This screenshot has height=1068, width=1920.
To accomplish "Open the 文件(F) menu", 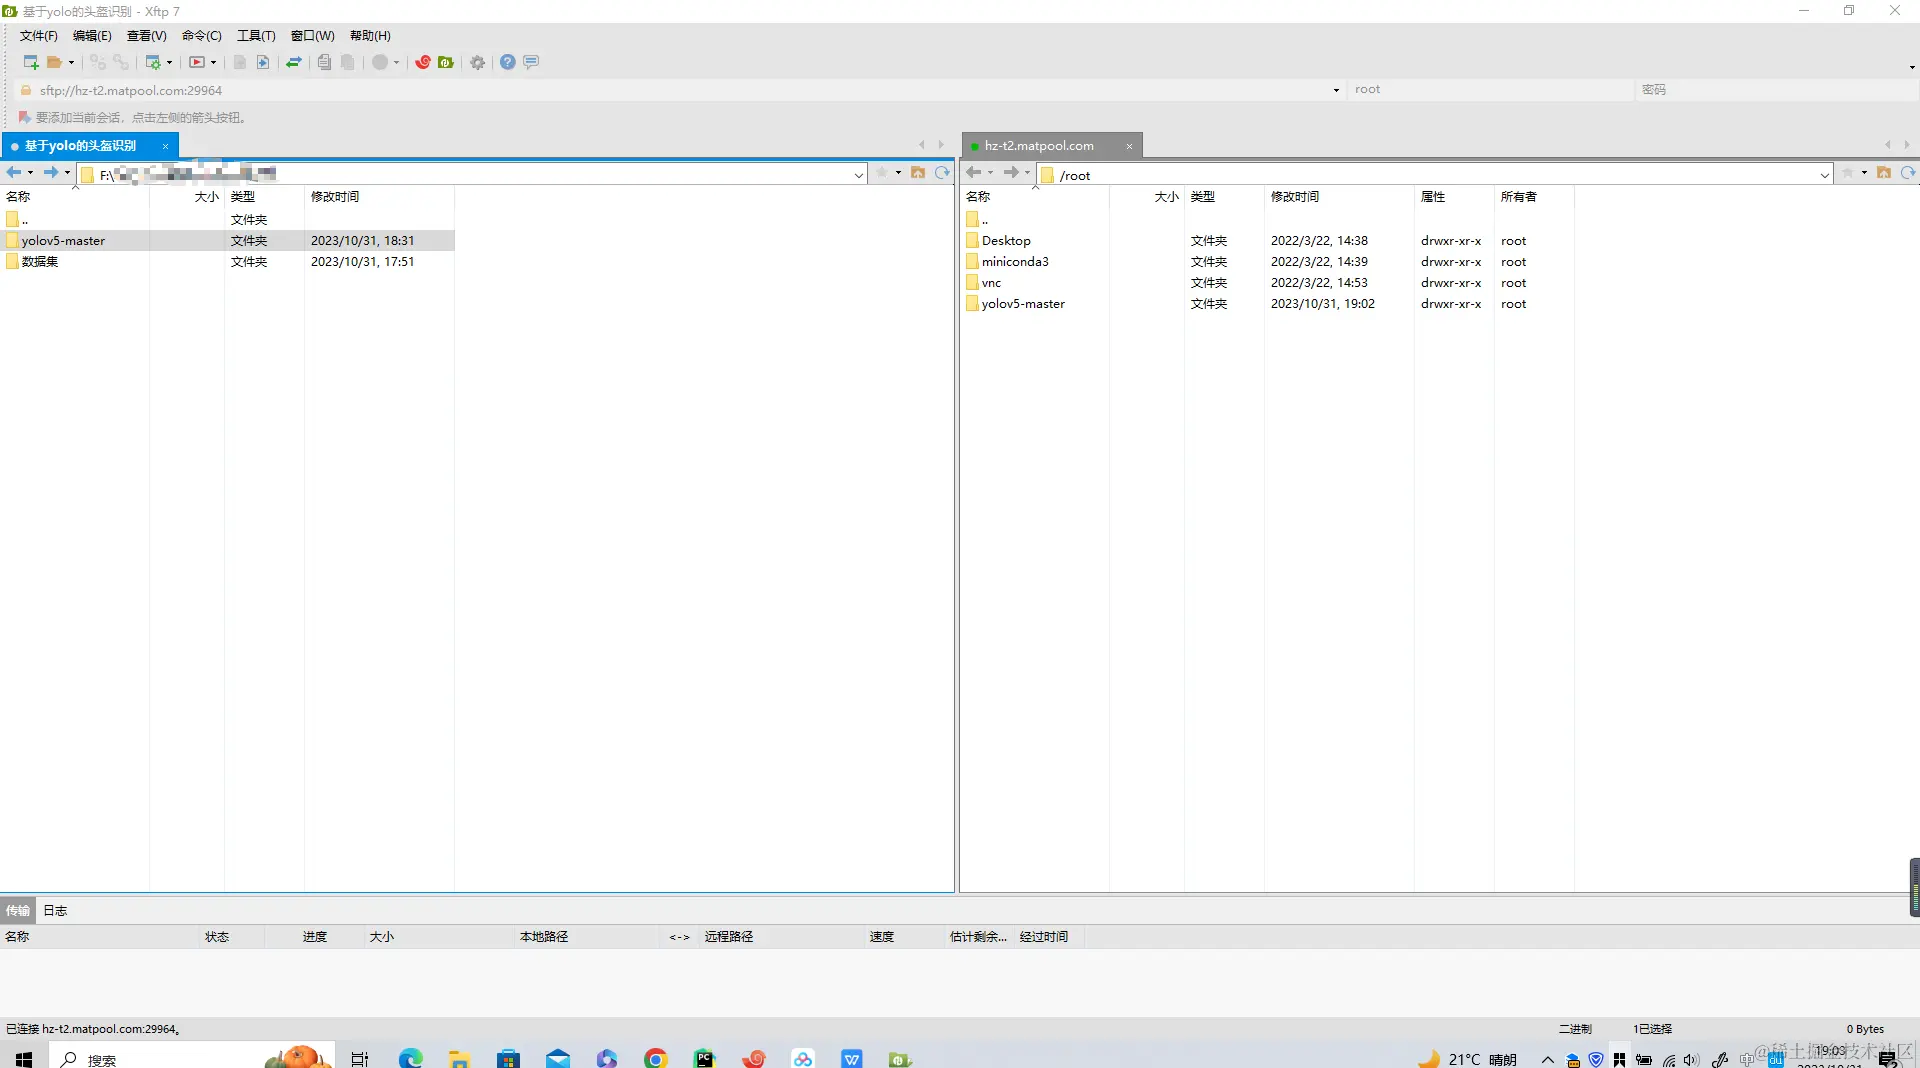I will coord(39,36).
